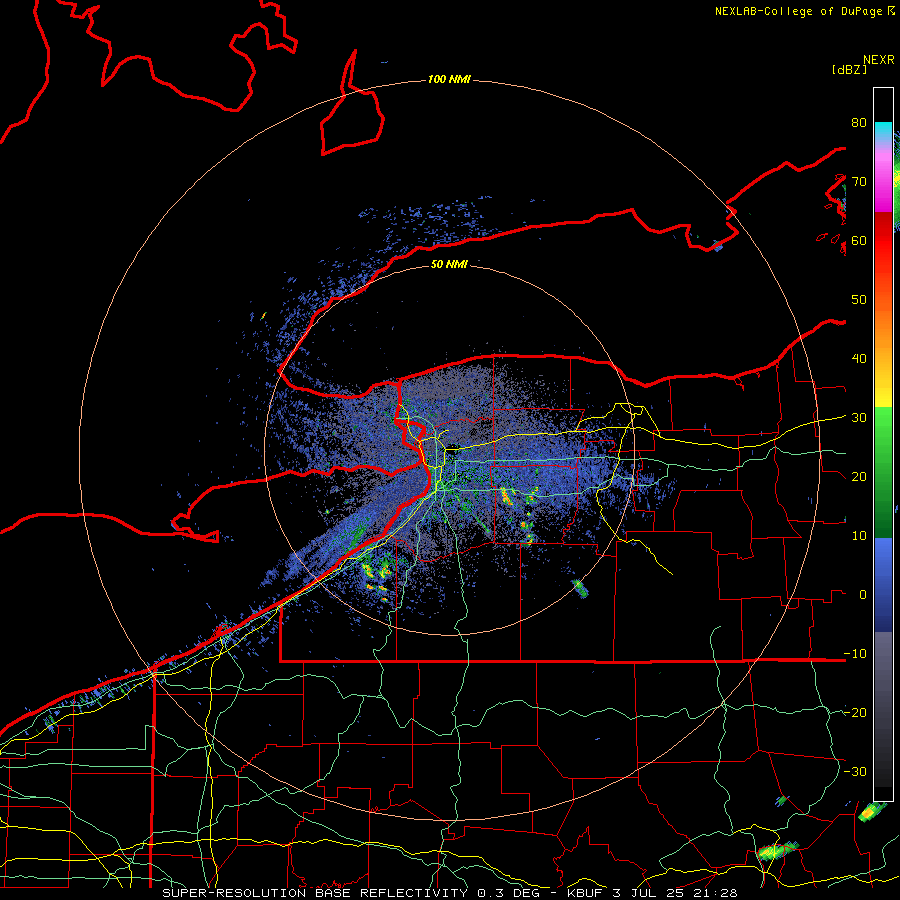
Task: Click the 20 value on the dBZ scale
Action: [x=859, y=477]
